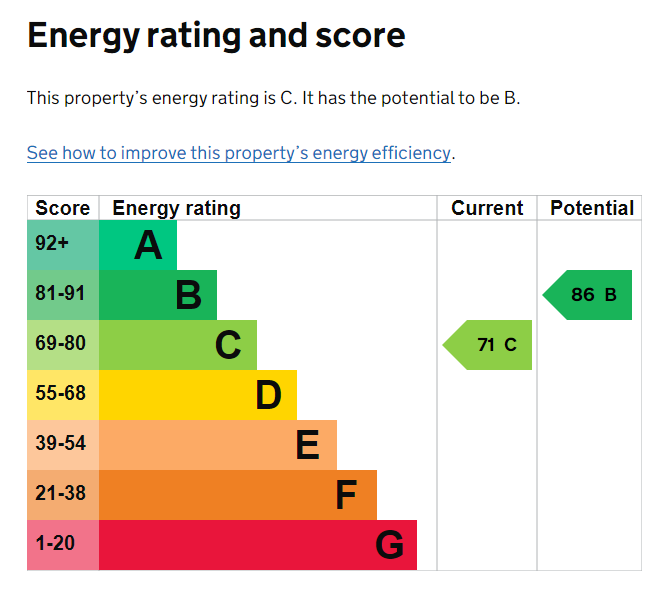Click the 55-68 score range cell
Image resolution: width=661 pixels, height=589 pixels.
(x=63, y=395)
